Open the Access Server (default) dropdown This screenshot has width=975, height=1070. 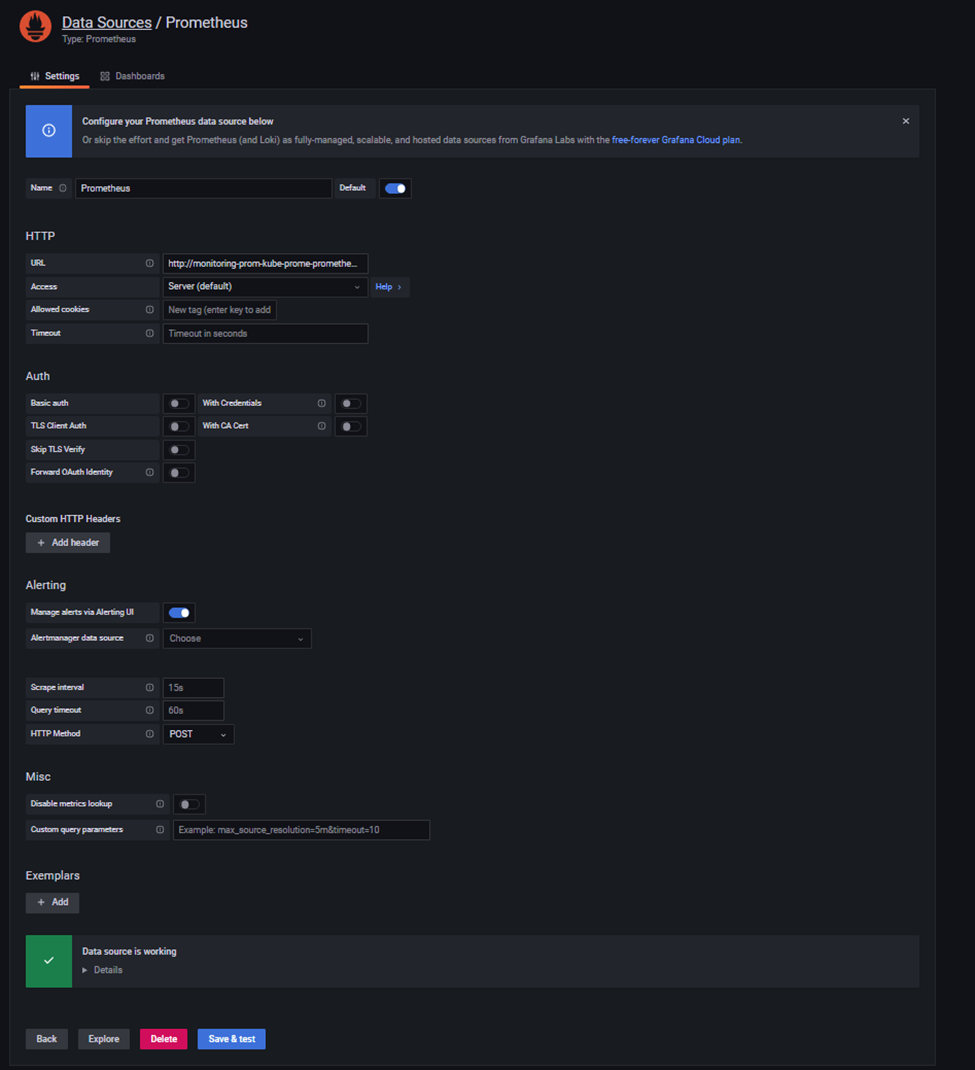(265, 287)
